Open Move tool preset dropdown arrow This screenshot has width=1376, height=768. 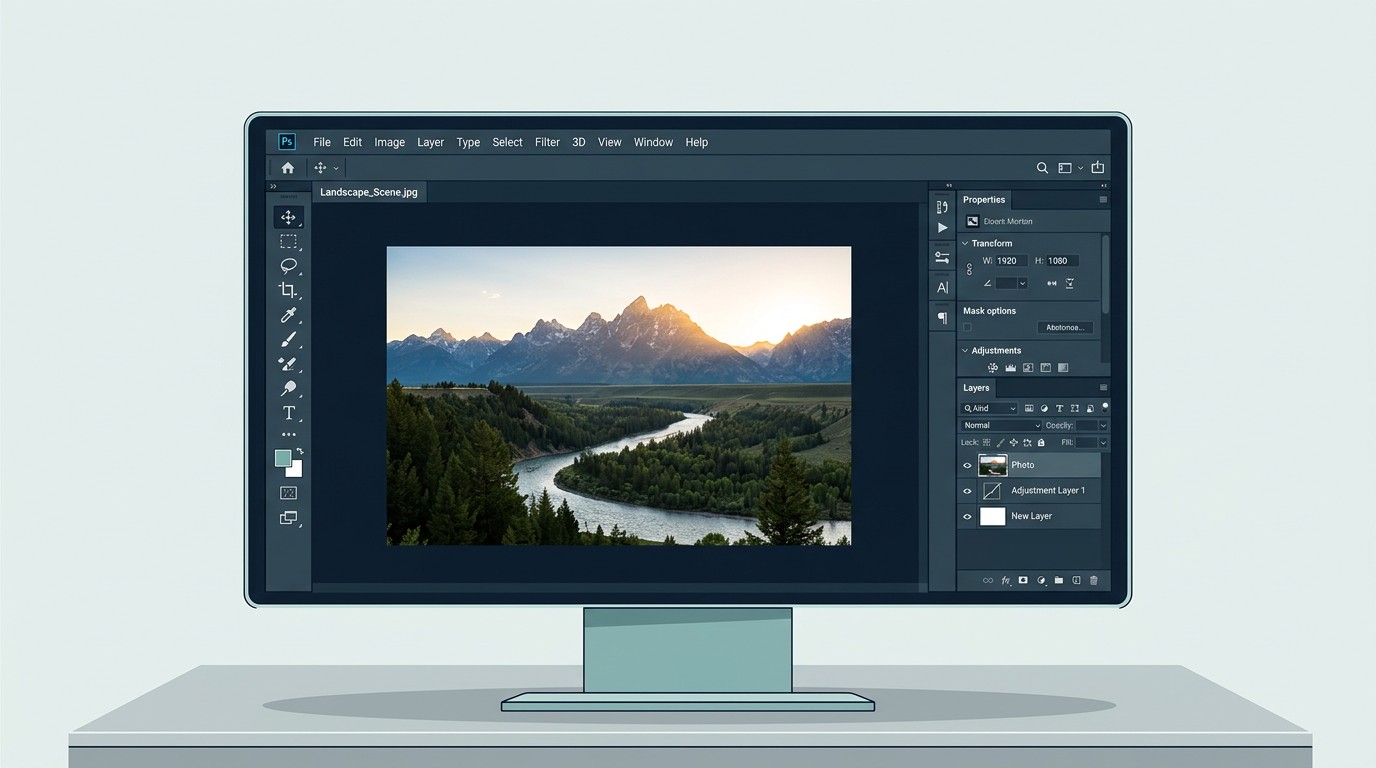click(x=336, y=168)
